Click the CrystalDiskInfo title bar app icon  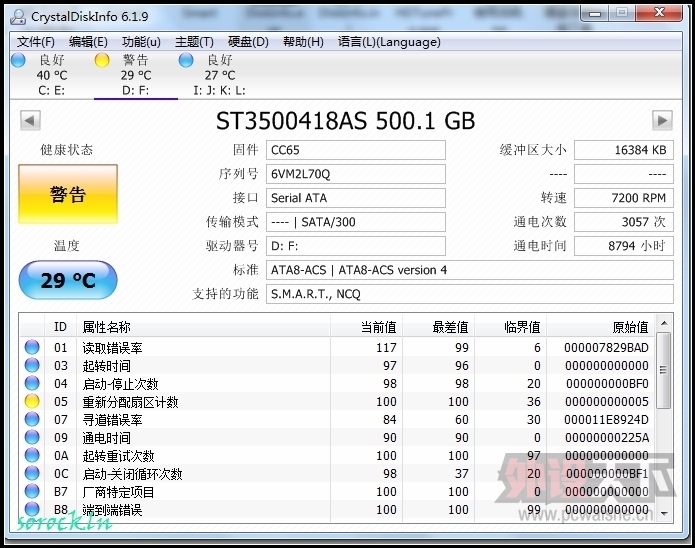pyautogui.click(x=18, y=17)
